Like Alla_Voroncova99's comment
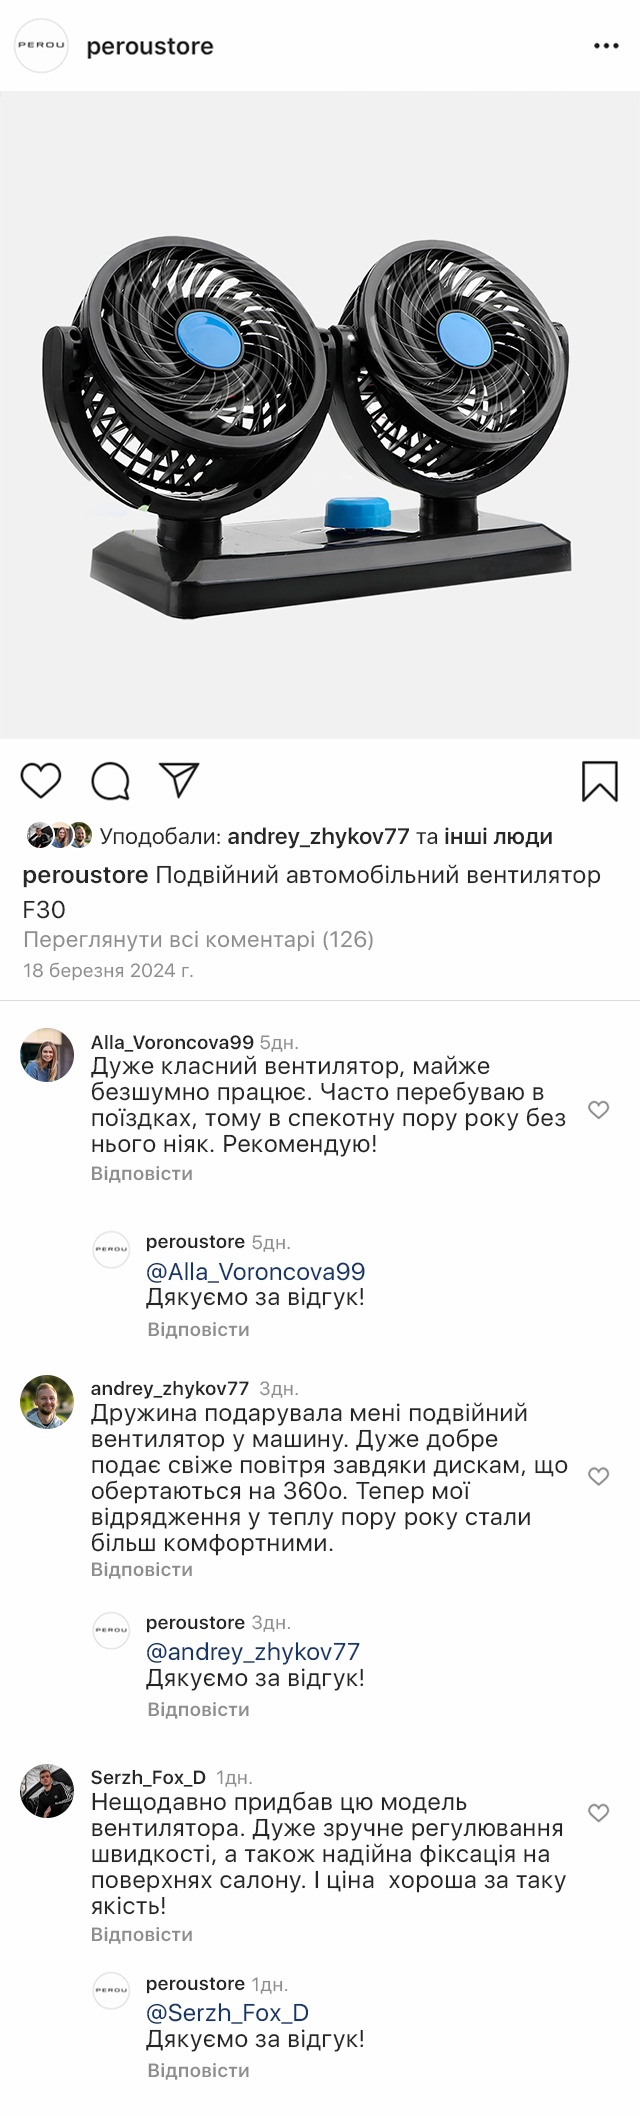The width and height of the screenshot is (640, 2116). point(598,1109)
